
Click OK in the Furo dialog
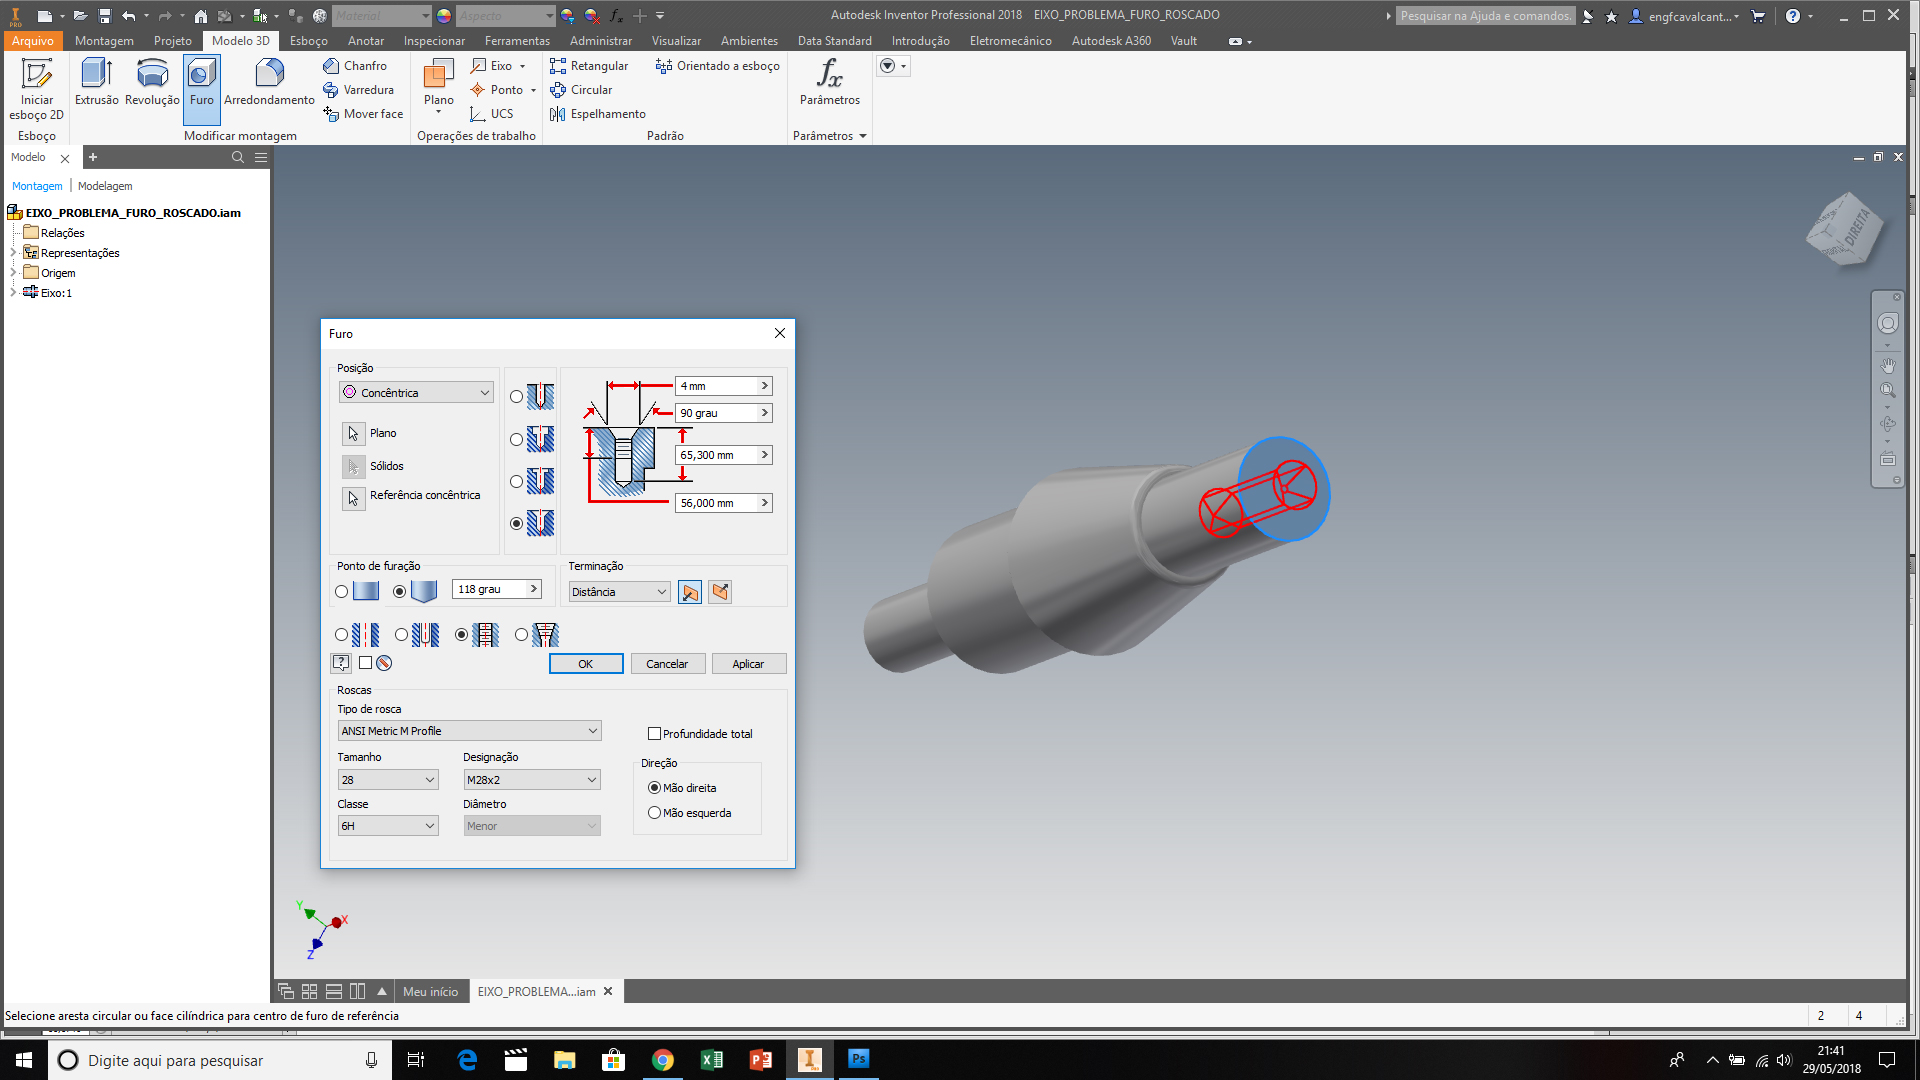(586, 664)
